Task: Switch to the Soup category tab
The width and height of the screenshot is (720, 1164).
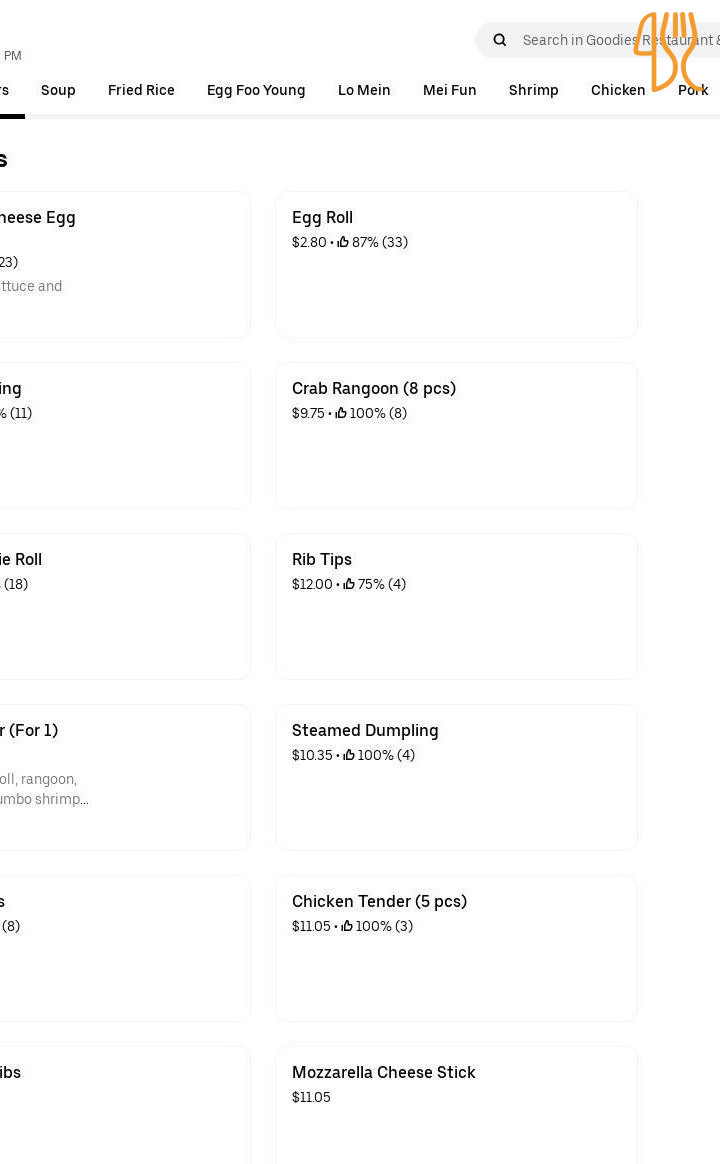Action: [58, 90]
